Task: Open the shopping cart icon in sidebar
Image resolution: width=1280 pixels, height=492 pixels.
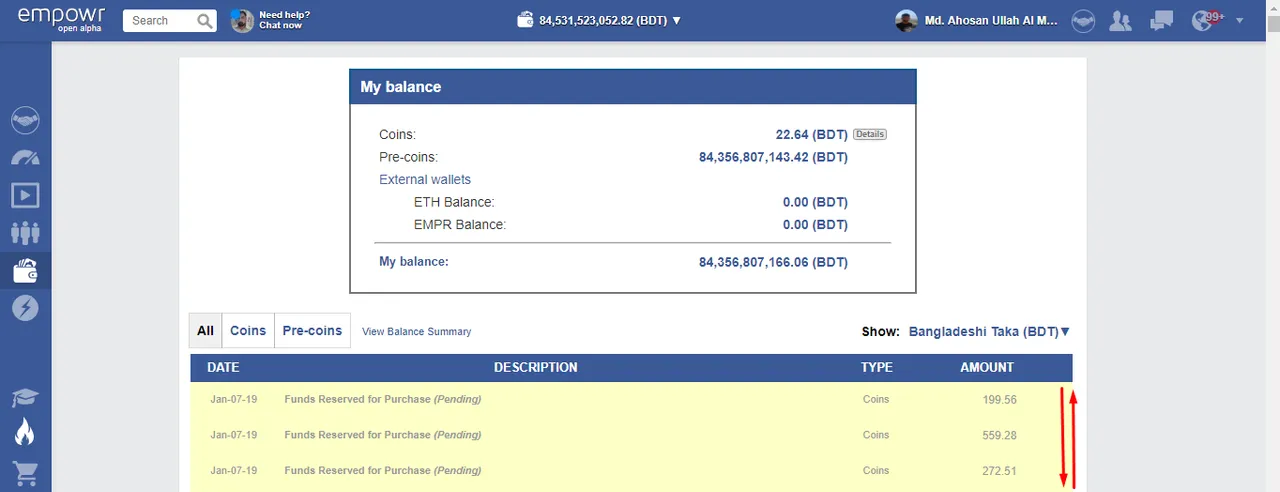Action: point(25,471)
